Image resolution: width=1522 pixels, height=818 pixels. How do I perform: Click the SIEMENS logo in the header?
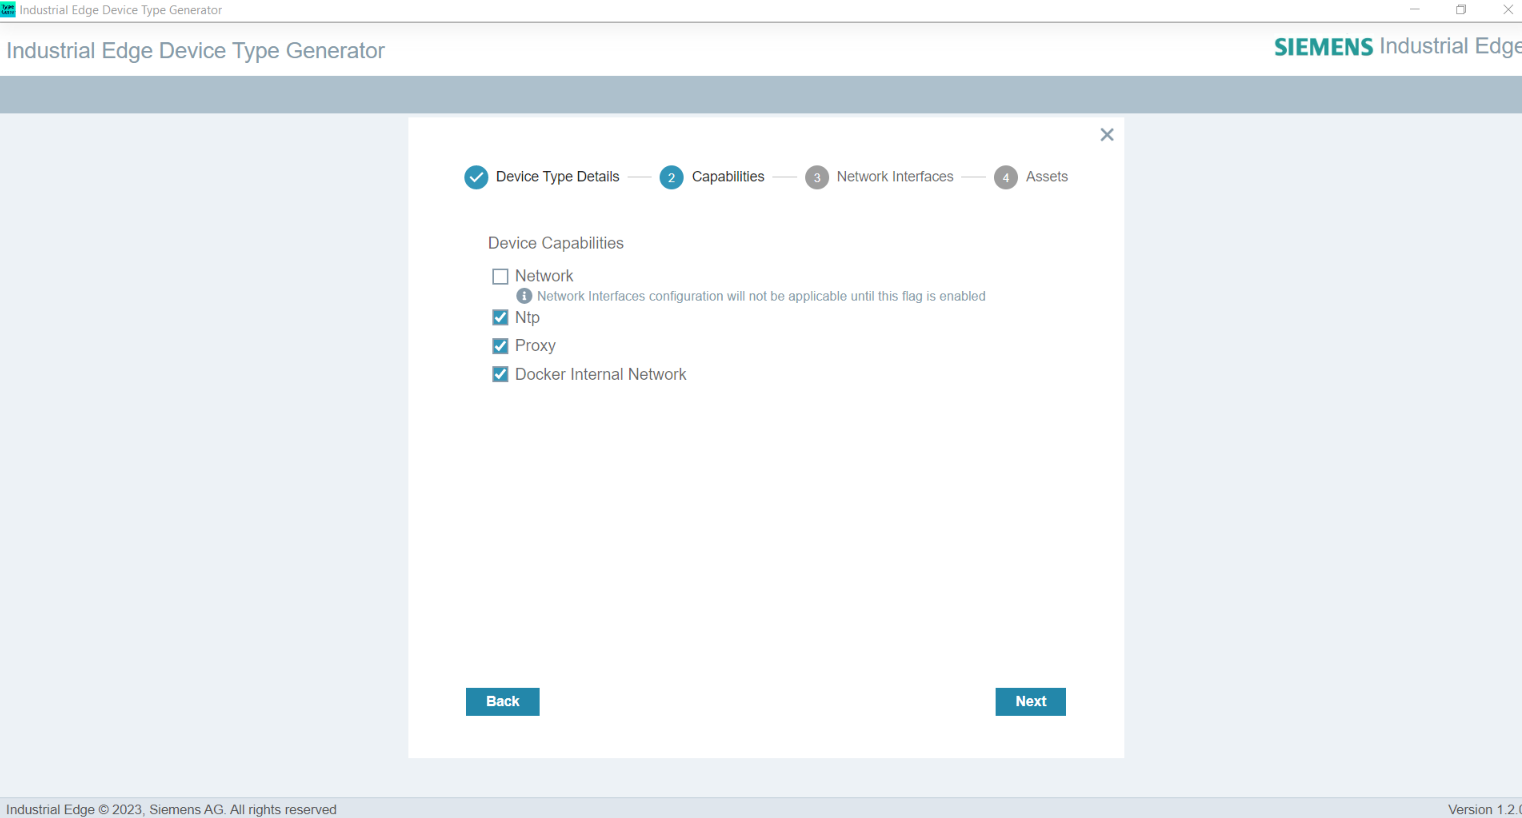1322,46
